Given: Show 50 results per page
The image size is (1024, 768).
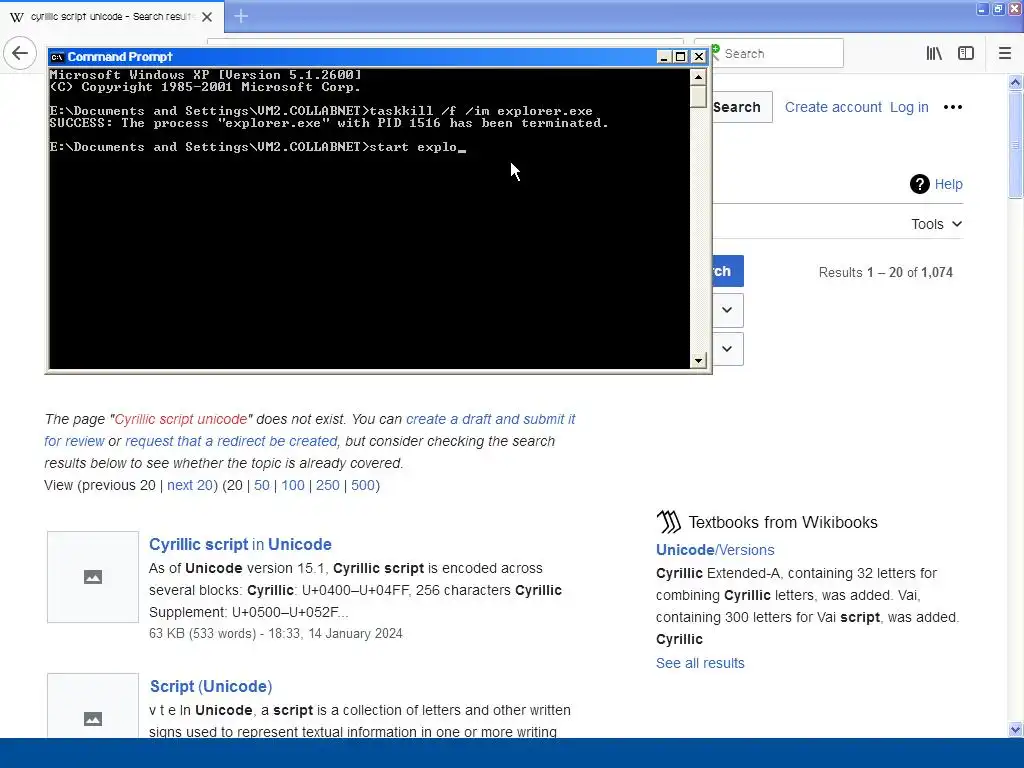Looking at the screenshot, I should coord(262,485).
